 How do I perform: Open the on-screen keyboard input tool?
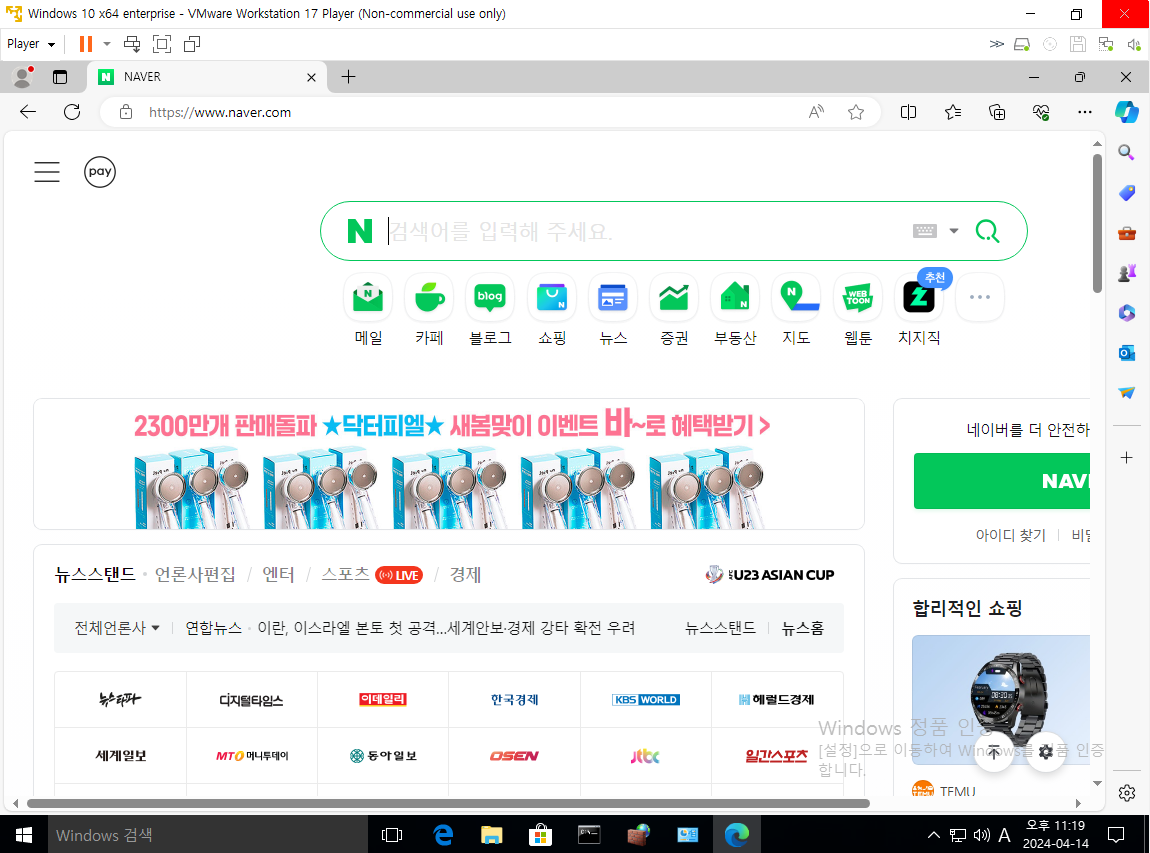[x=925, y=231]
